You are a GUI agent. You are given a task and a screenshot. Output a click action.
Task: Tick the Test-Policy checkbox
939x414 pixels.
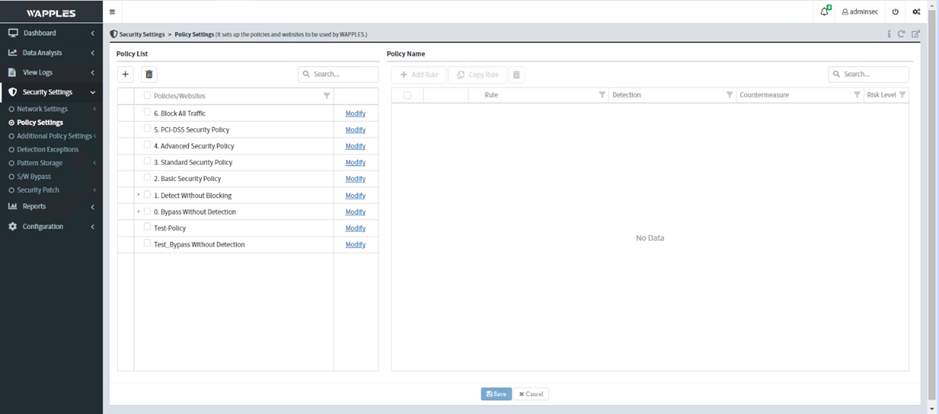click(x=147, y=227)
